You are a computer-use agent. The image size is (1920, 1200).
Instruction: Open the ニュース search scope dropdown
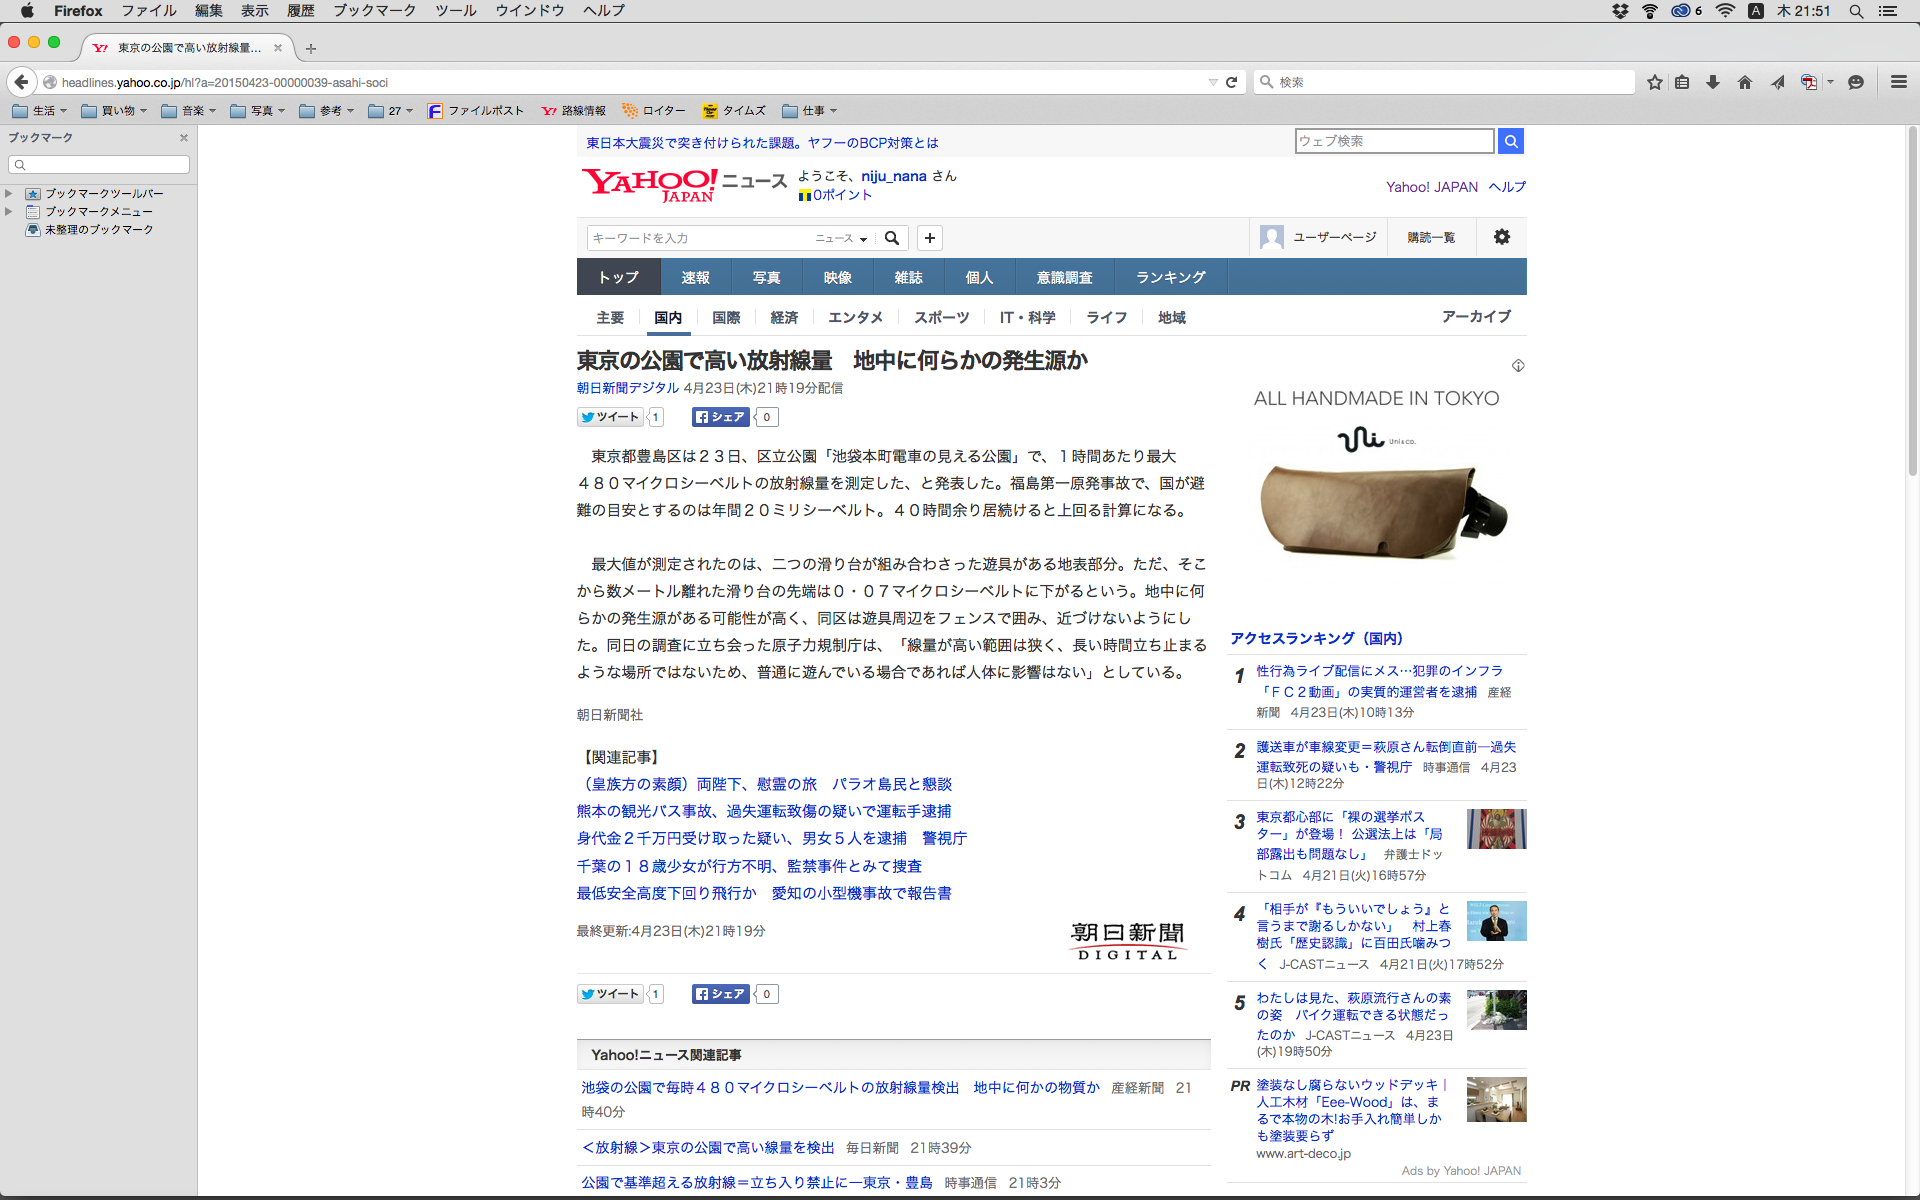841,238
